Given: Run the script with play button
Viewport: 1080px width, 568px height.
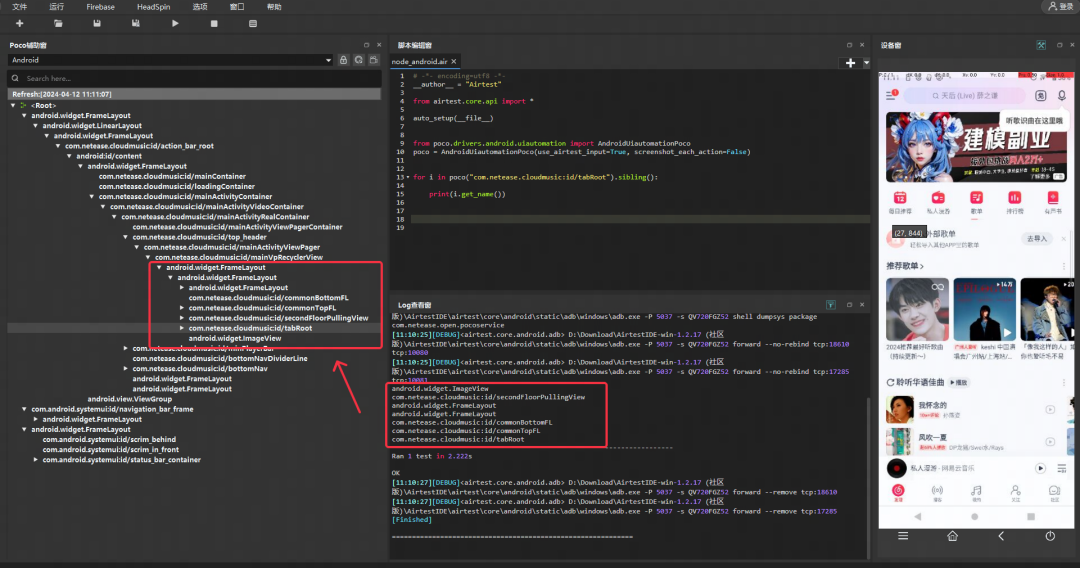Looking at the screenshot, I should tap(176, 23).
